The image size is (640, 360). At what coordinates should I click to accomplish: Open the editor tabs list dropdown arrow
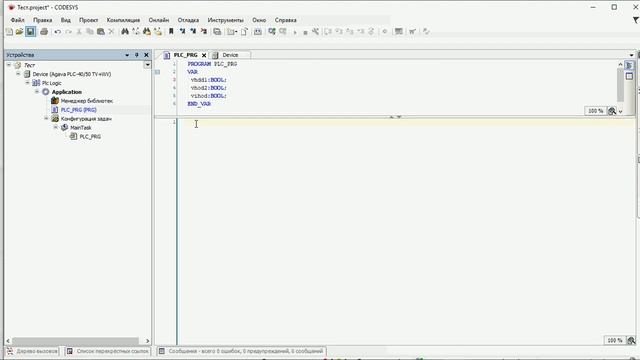coord(631,55)
